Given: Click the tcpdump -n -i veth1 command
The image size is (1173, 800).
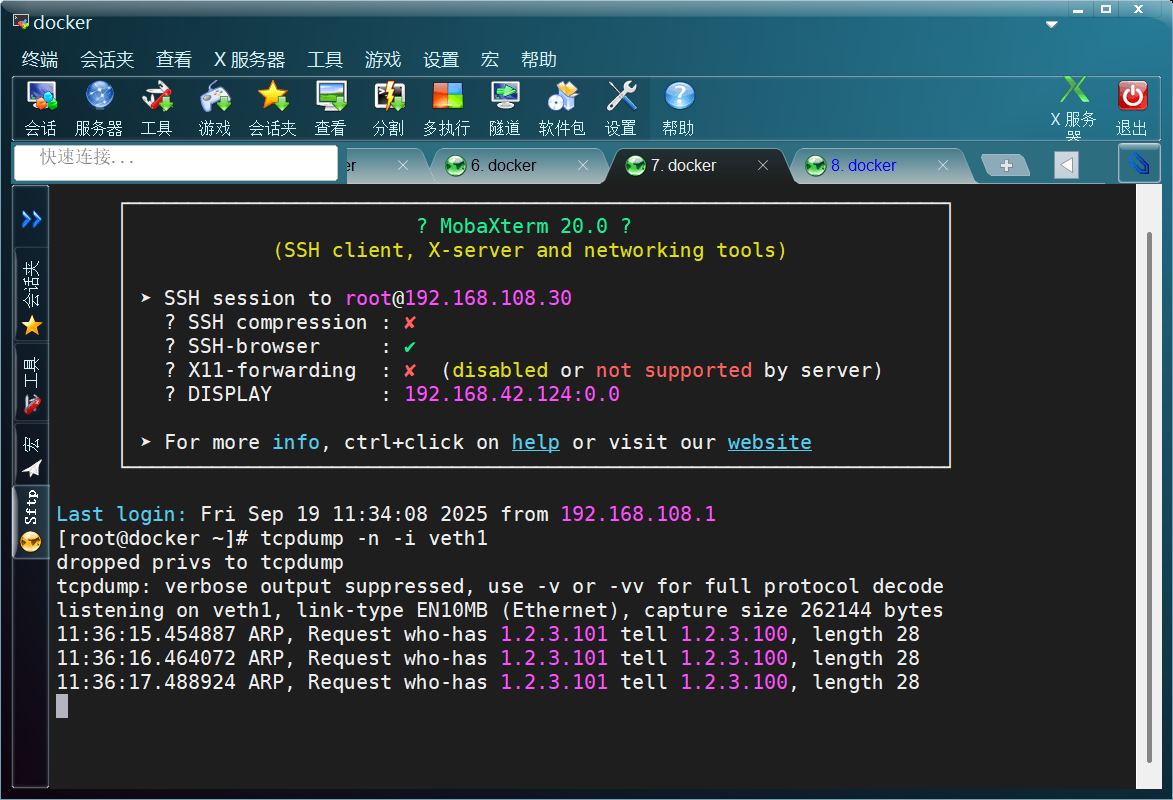Looking at the screenshot, I should pos(374,538).
